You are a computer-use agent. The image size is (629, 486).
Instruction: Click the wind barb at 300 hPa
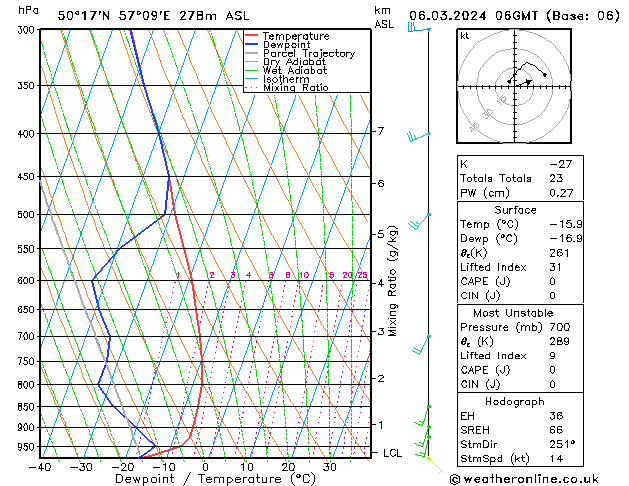click(419, 28)
